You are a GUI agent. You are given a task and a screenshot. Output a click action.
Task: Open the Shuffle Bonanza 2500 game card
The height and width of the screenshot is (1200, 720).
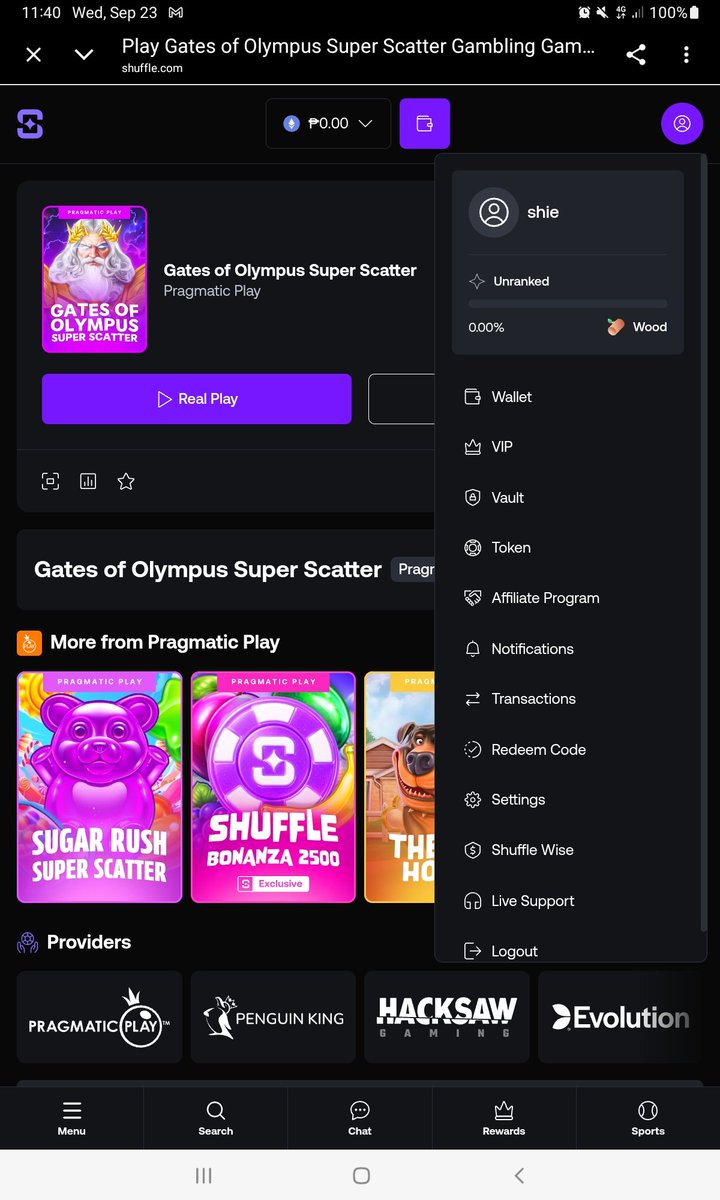[273, 787]
